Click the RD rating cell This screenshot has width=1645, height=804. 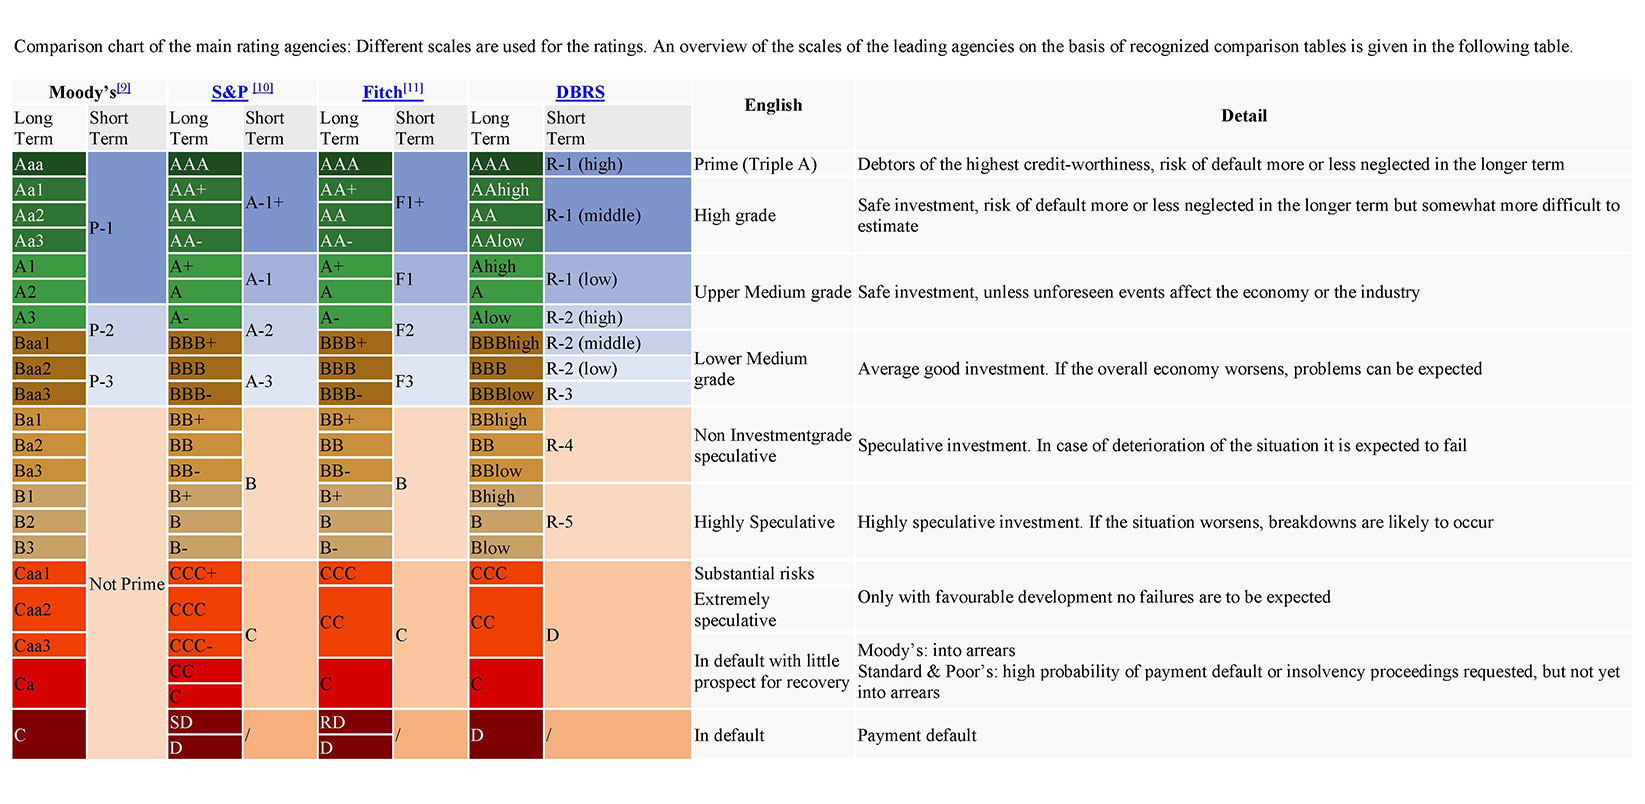tap(354, 722)
